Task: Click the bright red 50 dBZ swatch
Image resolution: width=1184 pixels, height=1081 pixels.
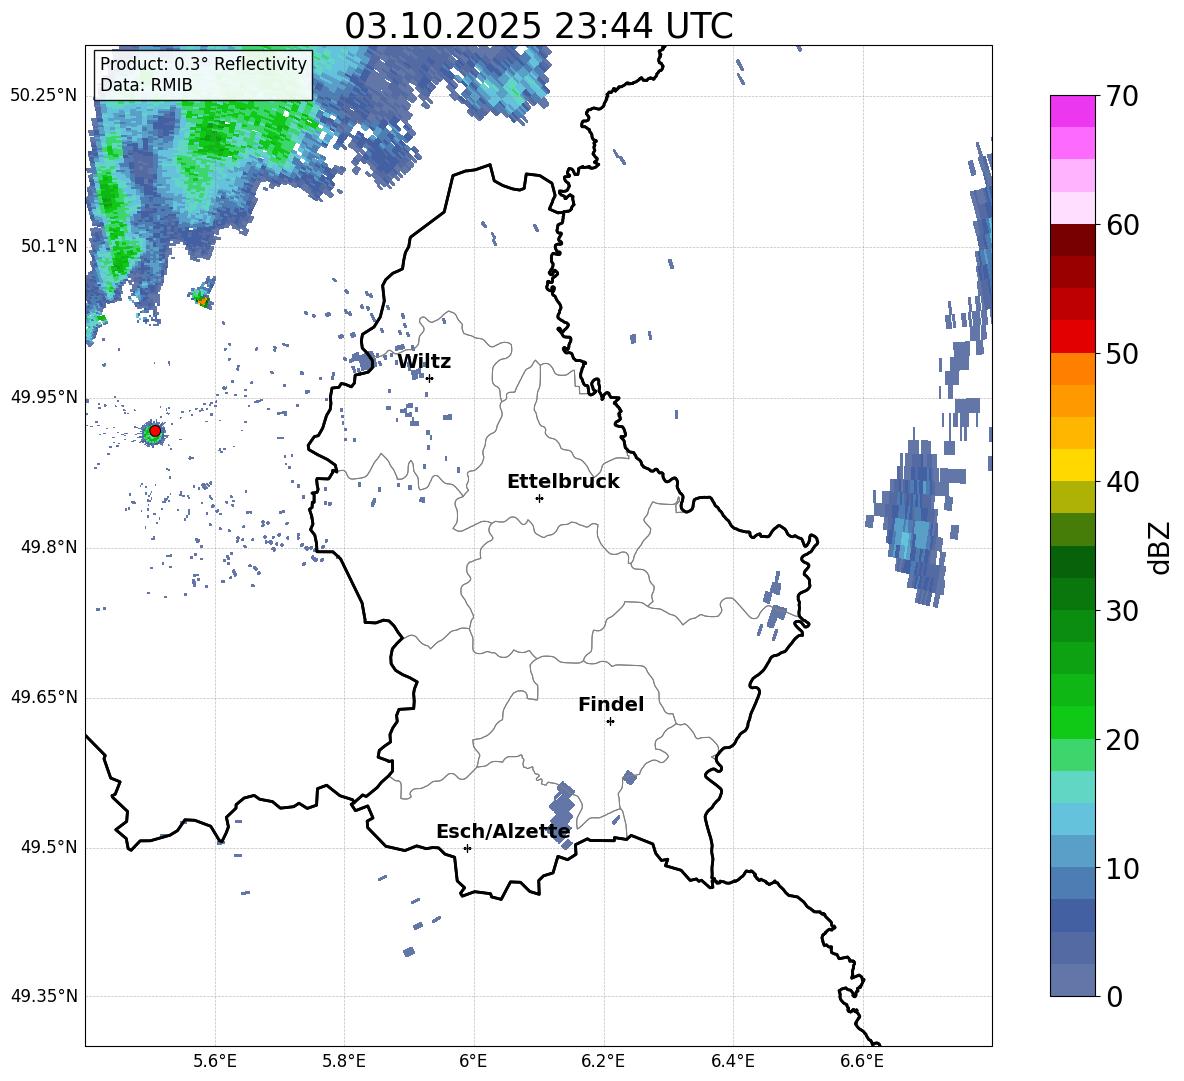Action: pyautogui.click(x=1073, y=337)
